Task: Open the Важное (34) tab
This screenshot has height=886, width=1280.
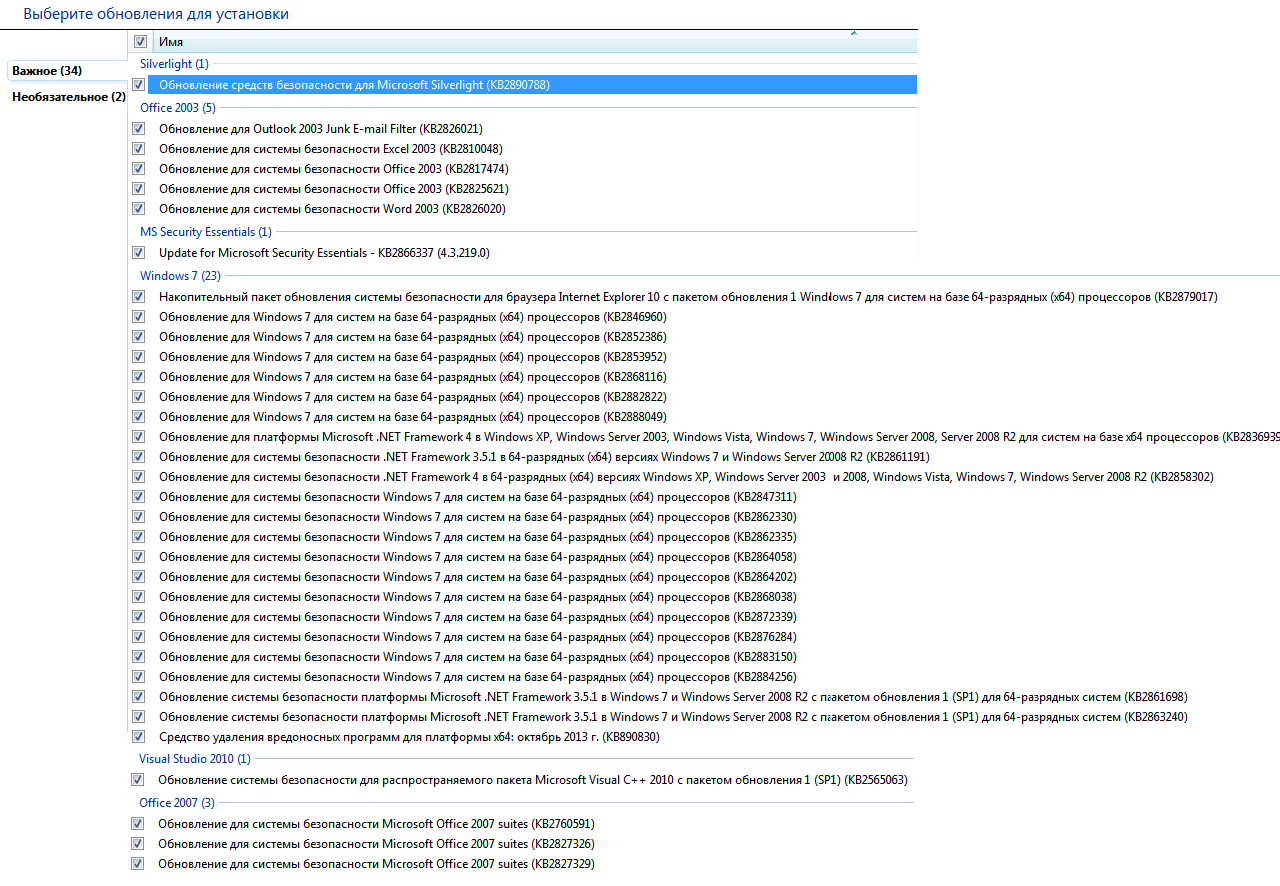Action: point(47,71)
